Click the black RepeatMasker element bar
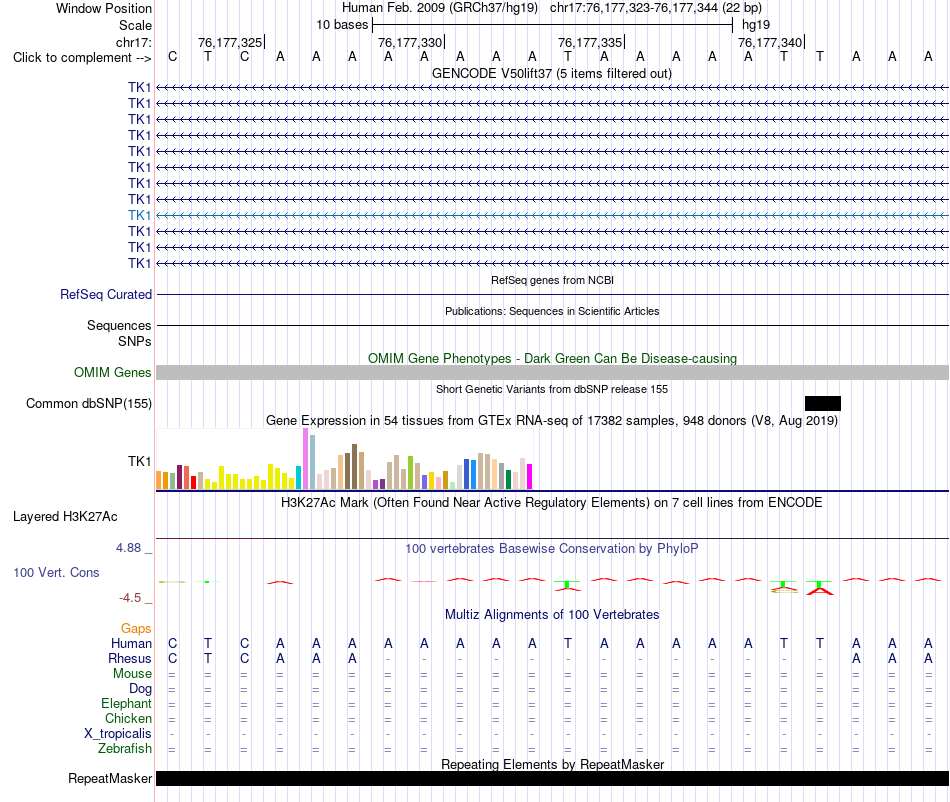Image resolution: width=950 pixels, height=802 pixels. point(552,778)
